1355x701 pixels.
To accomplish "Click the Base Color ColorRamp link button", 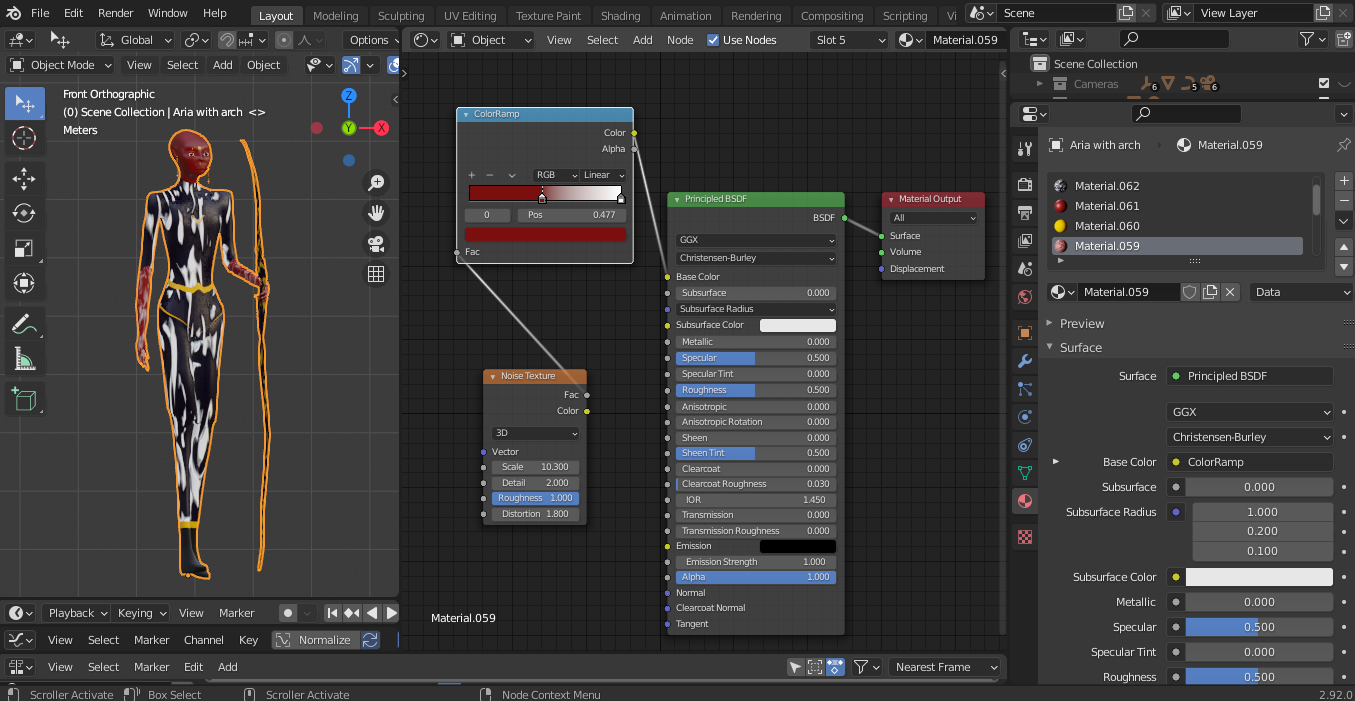I will [1250, 462].
